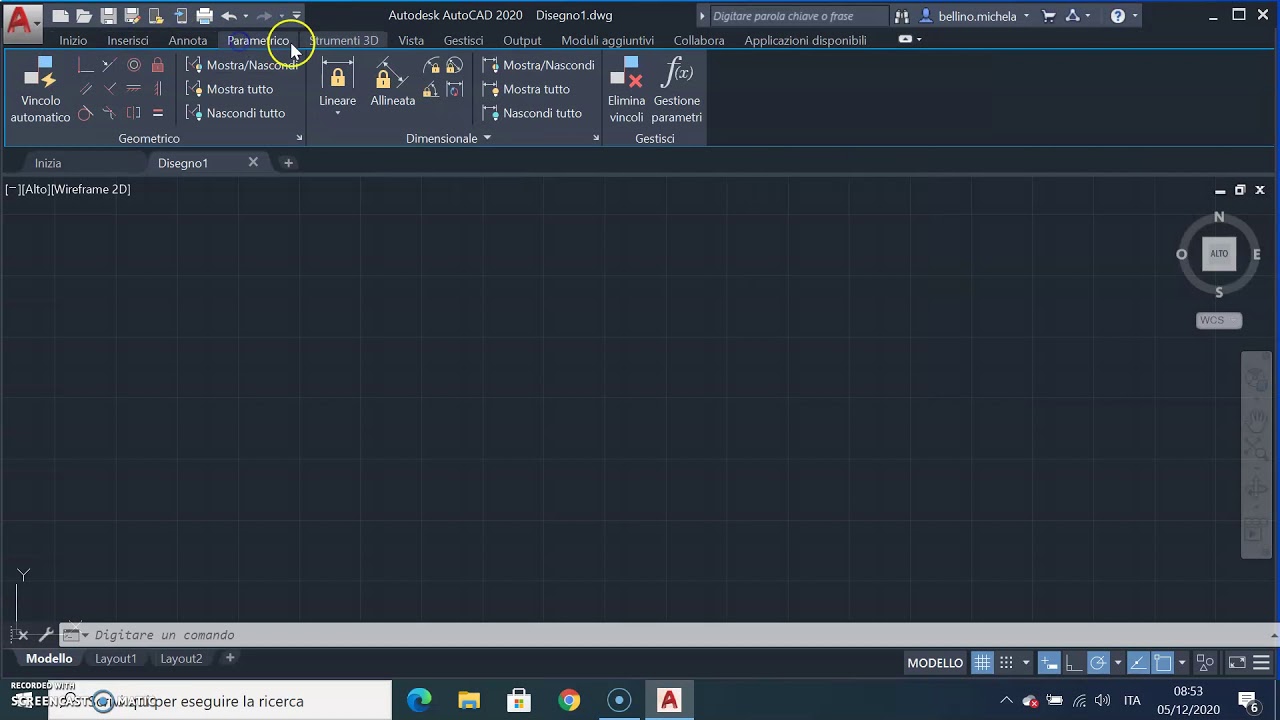Viewport: 1280px width, 720px height.
Task: Click the Open file folder icon
Action: [x=84, y=16]
